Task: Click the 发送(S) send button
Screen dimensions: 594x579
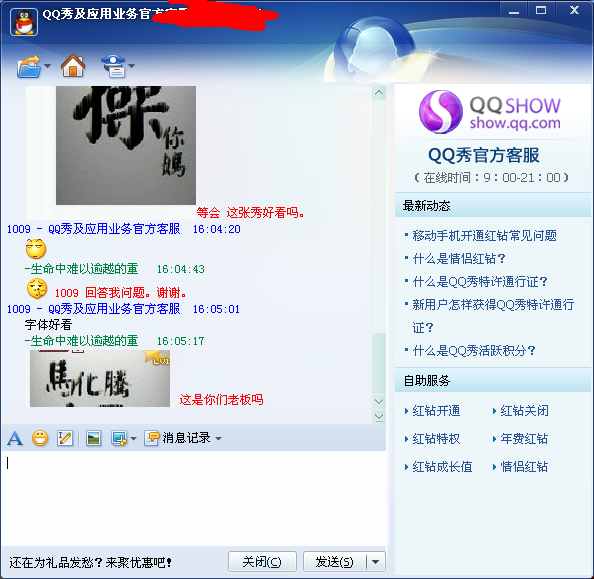Action: [x=335, y=562]
